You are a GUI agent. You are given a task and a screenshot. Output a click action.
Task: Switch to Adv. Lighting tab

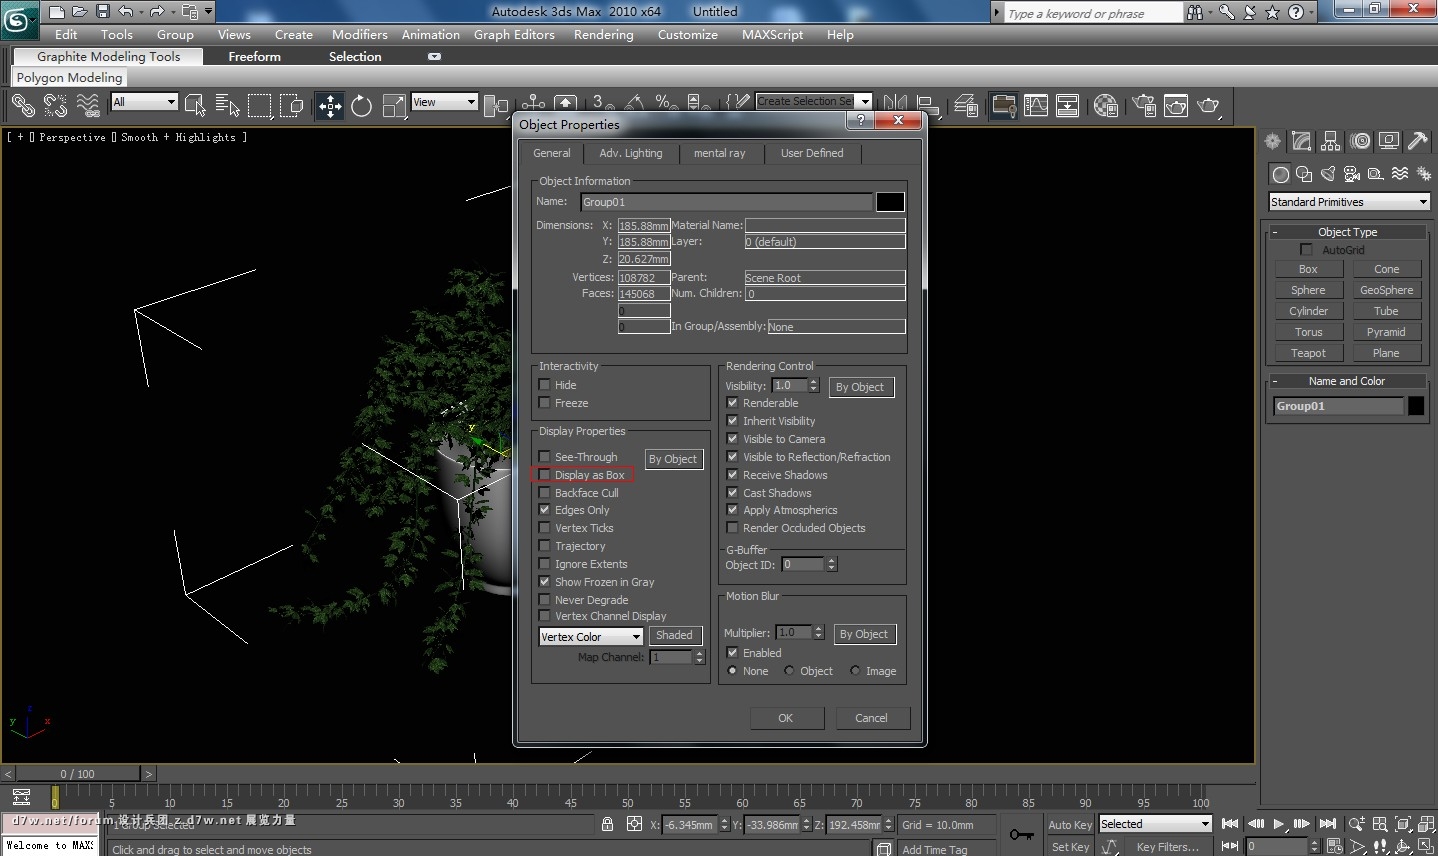pos(630,153)
